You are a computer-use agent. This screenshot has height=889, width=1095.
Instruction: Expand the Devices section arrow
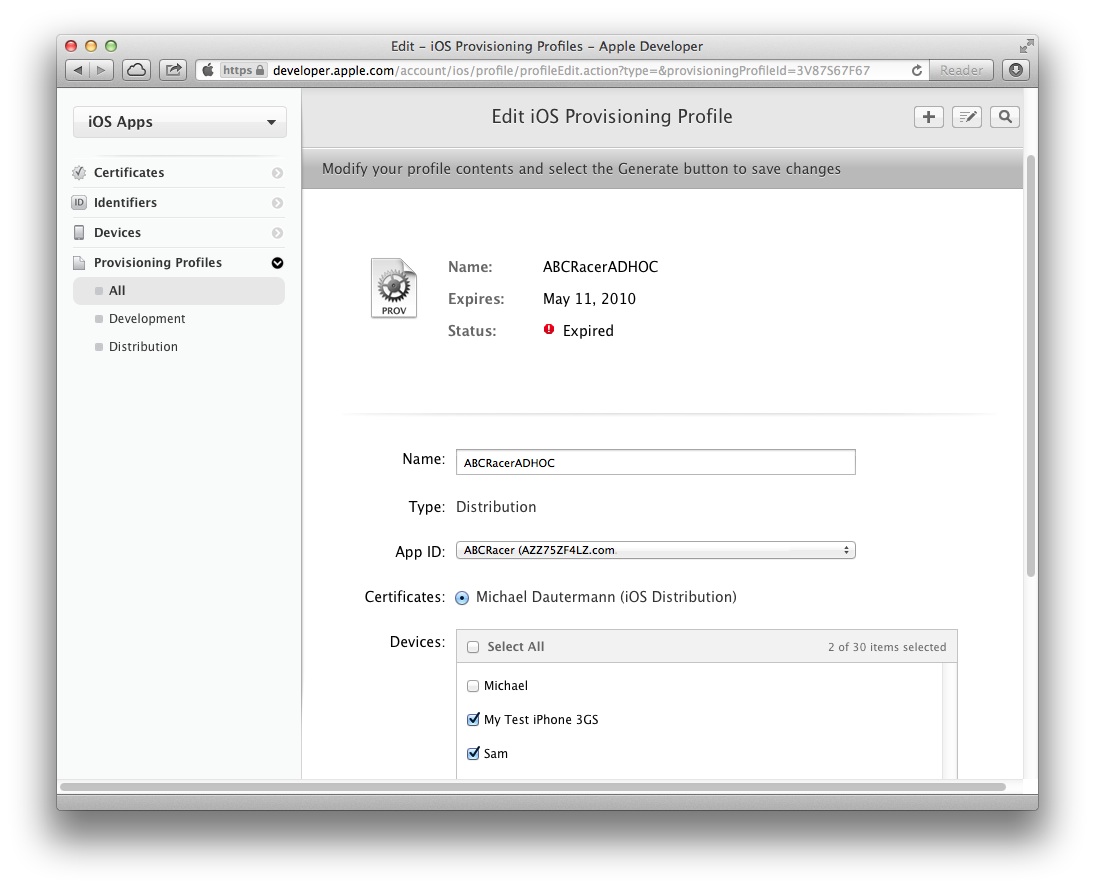277,233
